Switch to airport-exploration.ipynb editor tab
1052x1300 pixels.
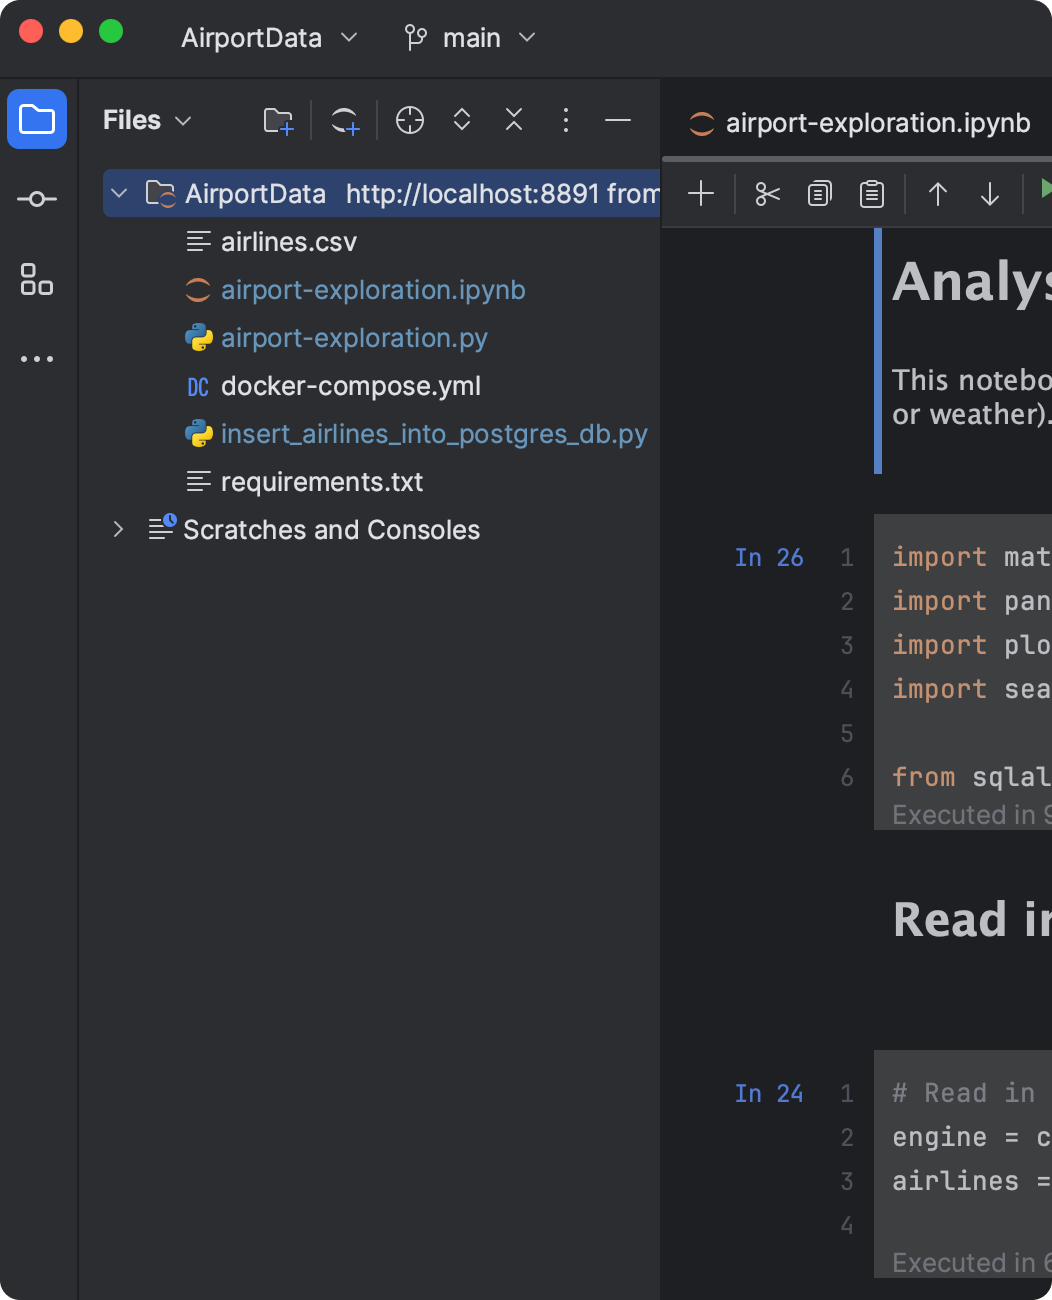click(x=861, y=123)
